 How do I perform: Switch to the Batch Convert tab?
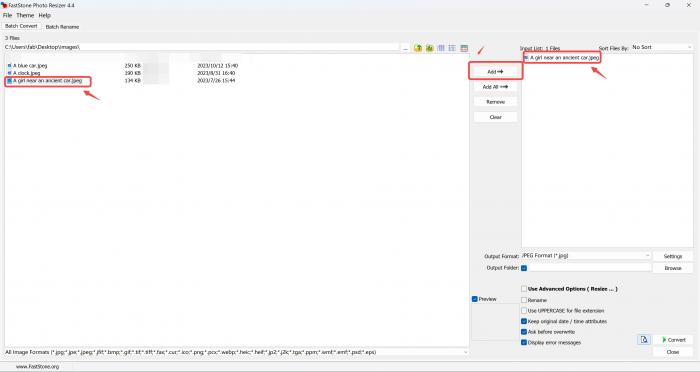pyautogui.click(x=21, y=26)
